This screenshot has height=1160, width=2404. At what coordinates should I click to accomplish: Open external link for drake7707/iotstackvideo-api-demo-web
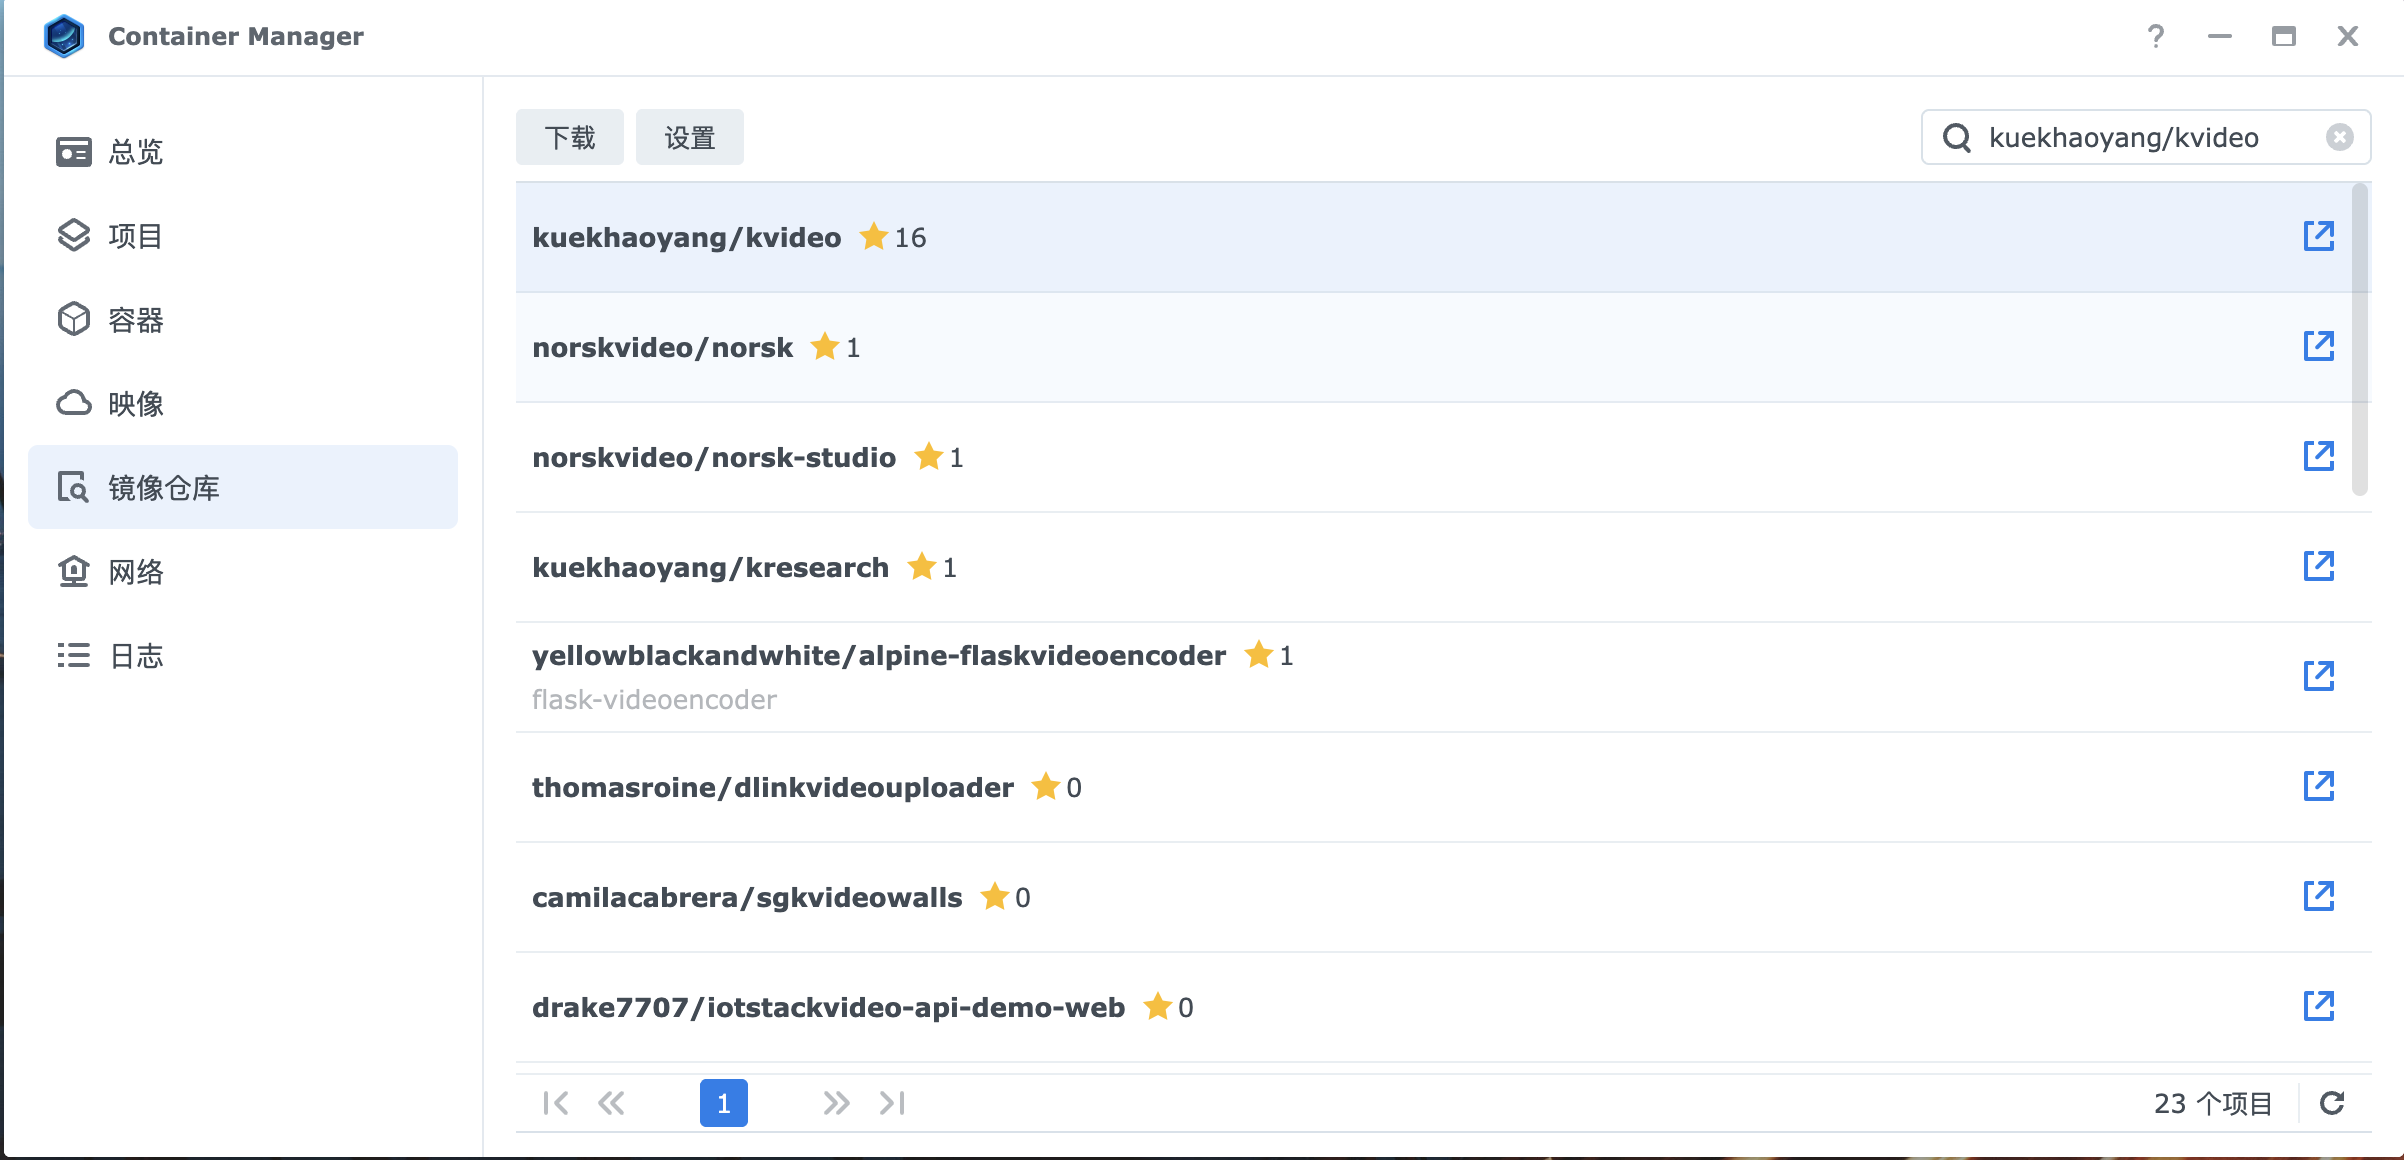[x=2318, y=1006]
